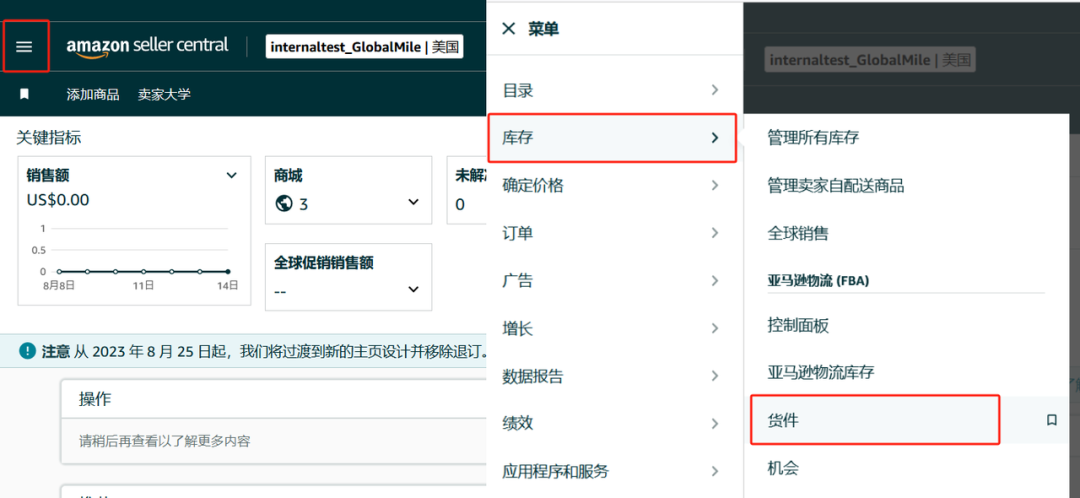
Task: Expand the 应用程序和服务 menu chevron
Action: click(715, 471)
